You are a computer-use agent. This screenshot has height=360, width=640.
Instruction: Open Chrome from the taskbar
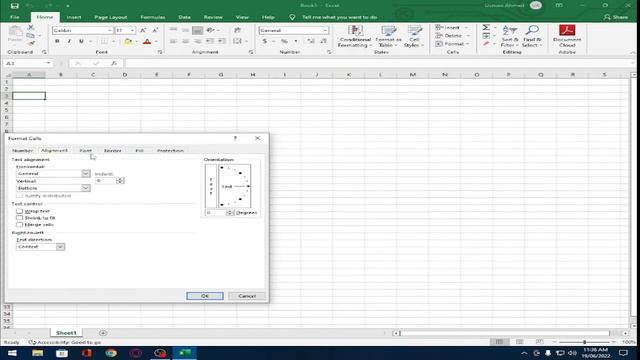[x=111, y=353]
